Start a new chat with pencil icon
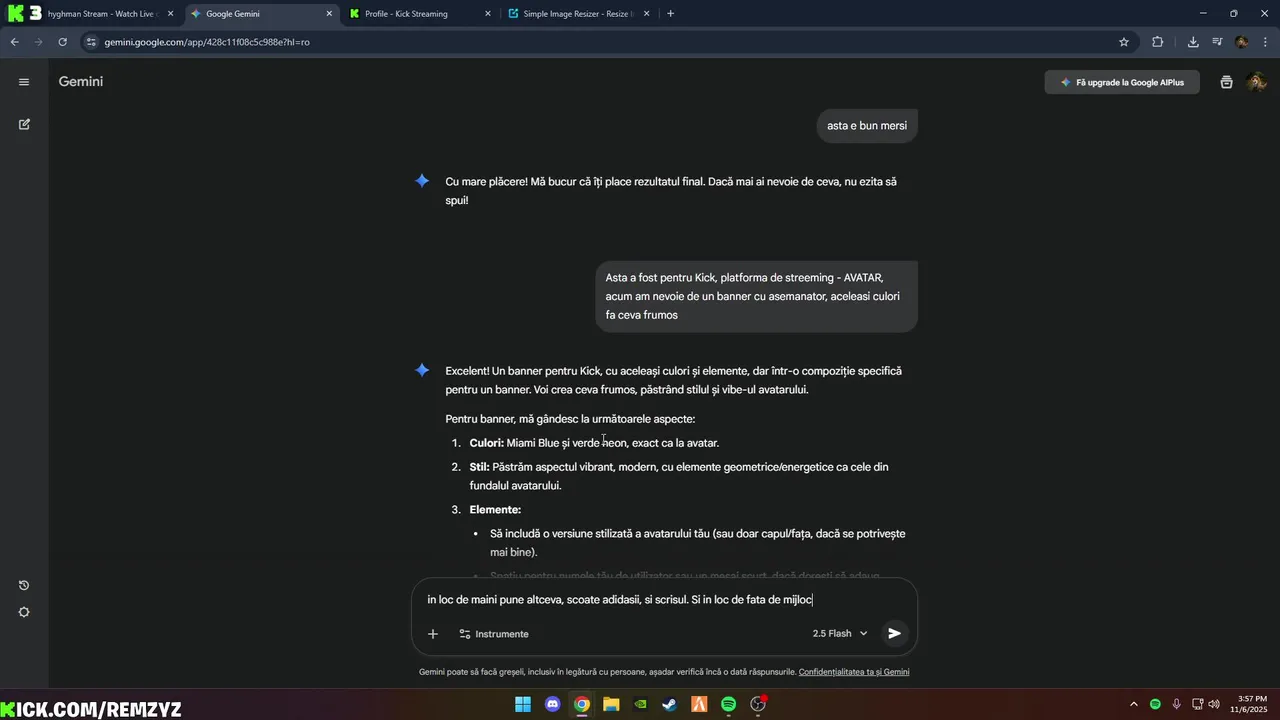Image resolution: width=1280 pixels, height=720 pixels. (24, 124)
